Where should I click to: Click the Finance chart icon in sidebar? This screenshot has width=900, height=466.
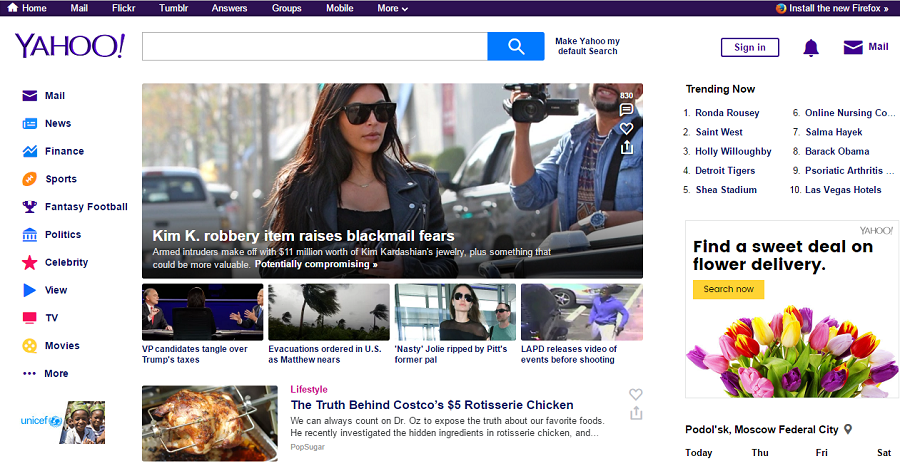coord(30,151)
